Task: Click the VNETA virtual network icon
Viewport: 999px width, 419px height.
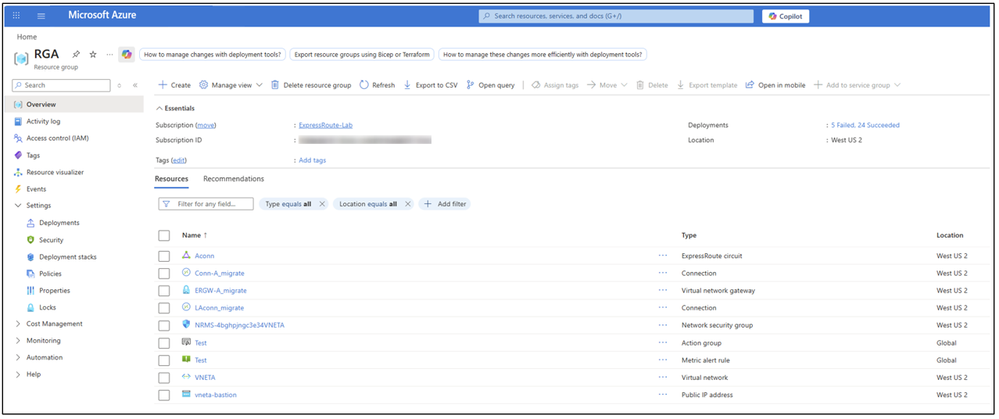Action: pos(186,377)
